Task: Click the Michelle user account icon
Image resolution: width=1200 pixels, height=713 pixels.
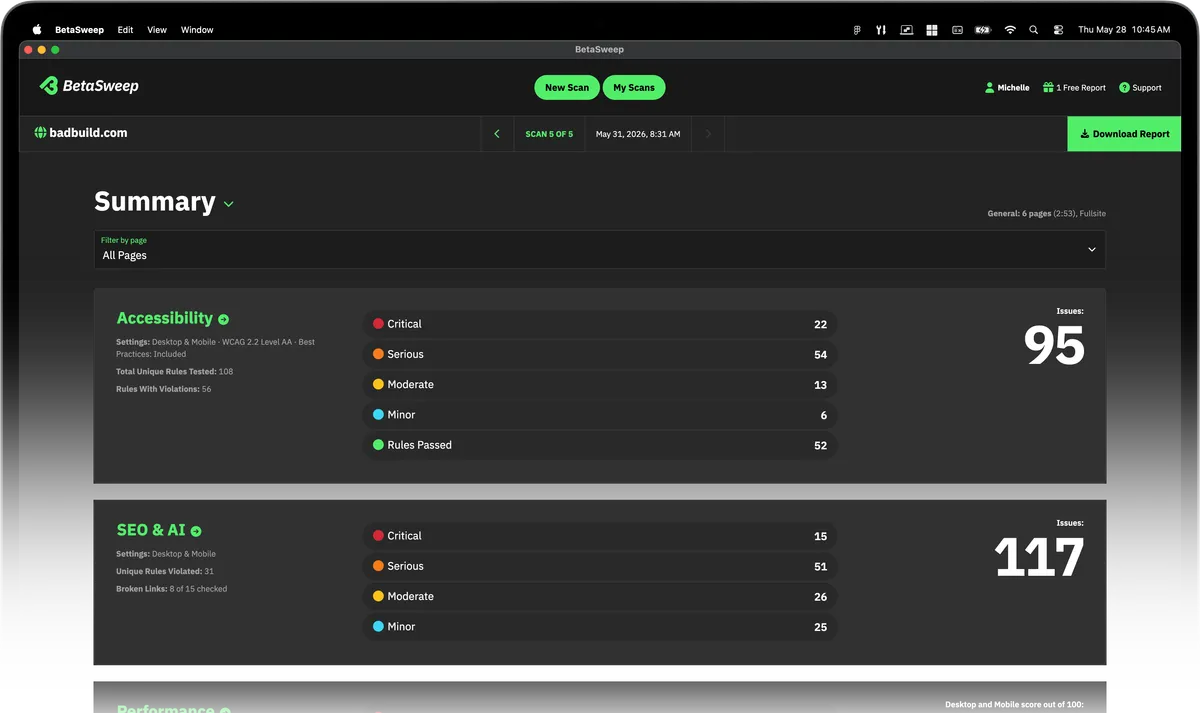Action: point(989,88)
